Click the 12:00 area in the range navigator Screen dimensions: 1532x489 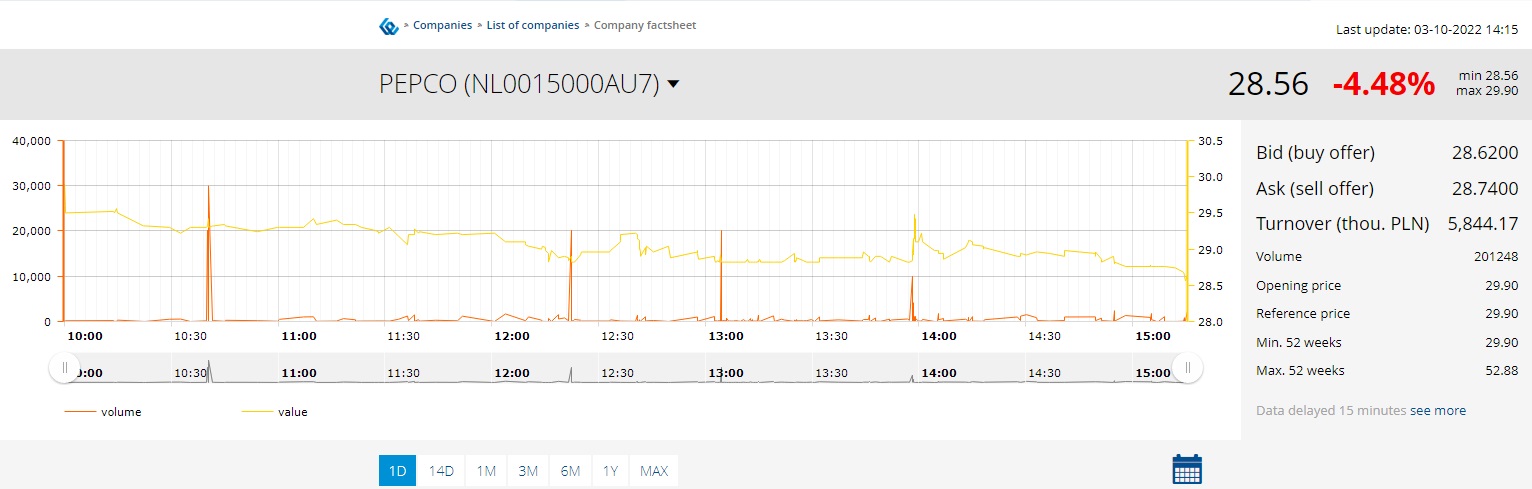[x=512, y=373]
